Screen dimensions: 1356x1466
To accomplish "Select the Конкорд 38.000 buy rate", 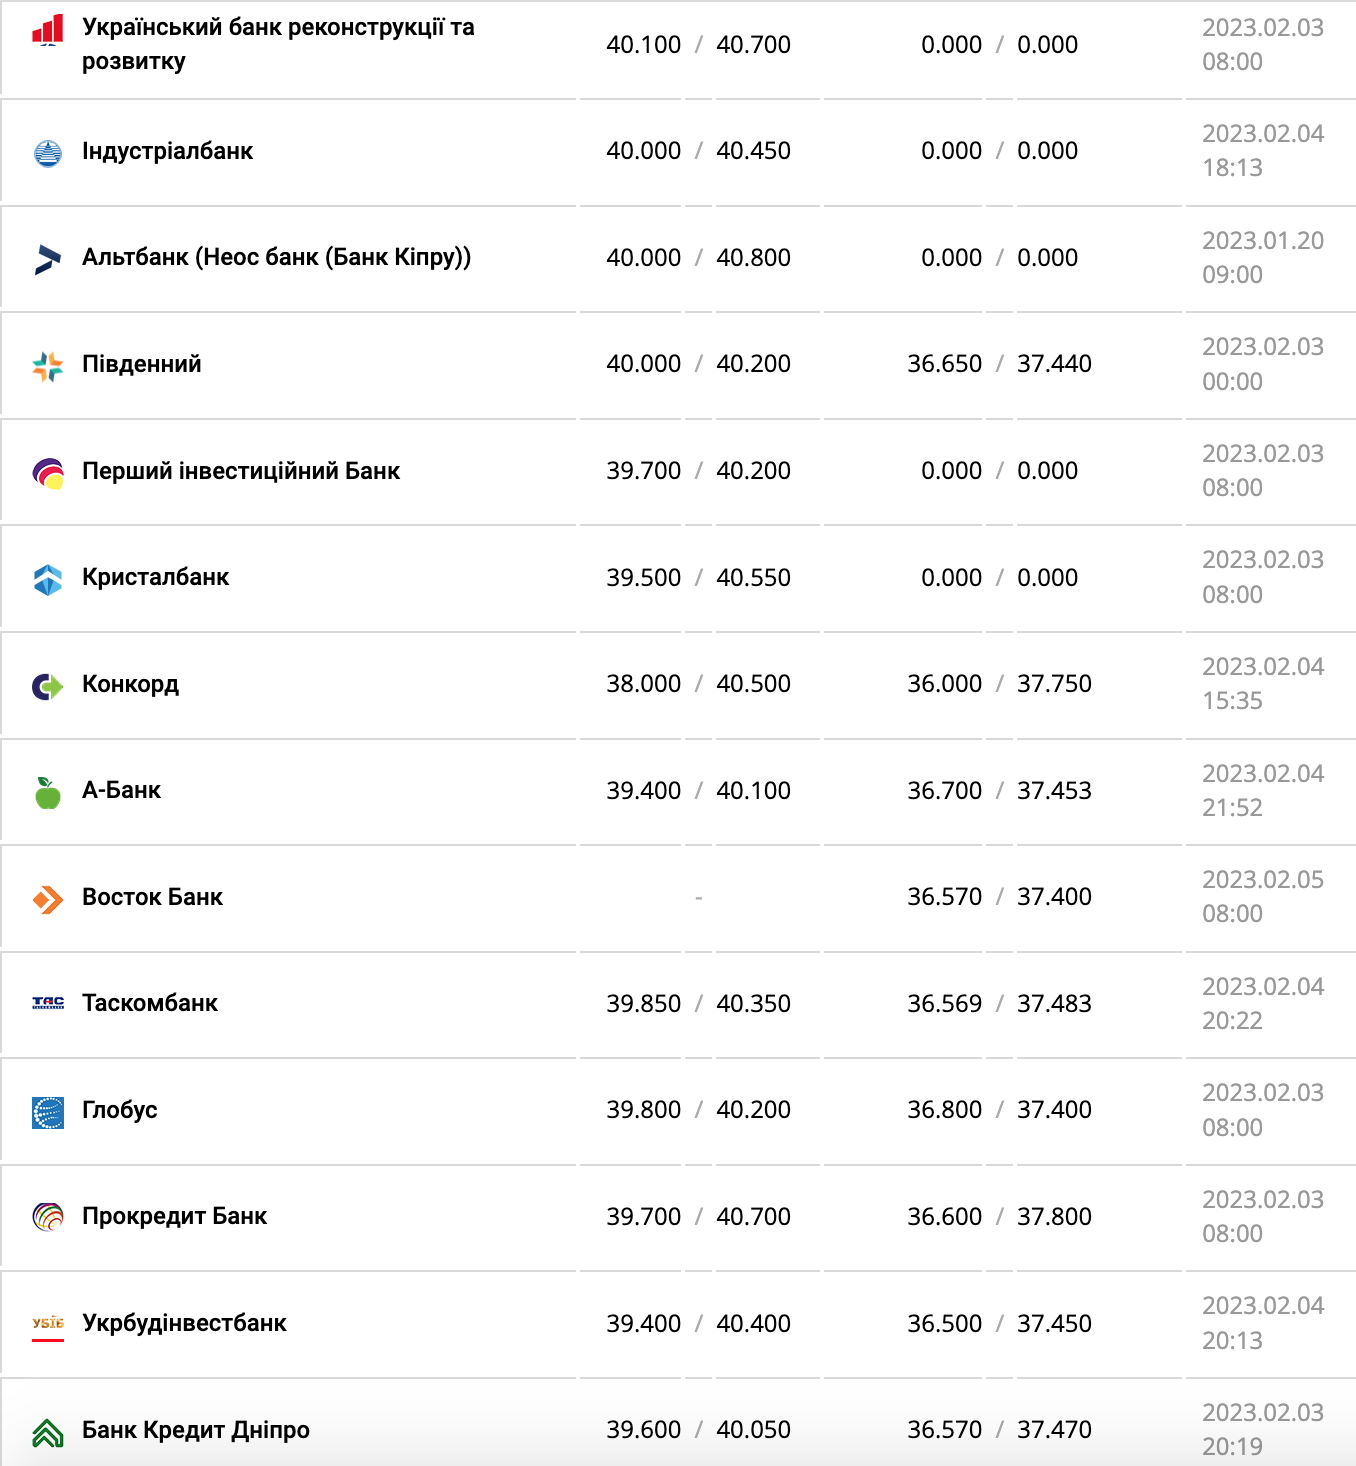I will (643, 684).
